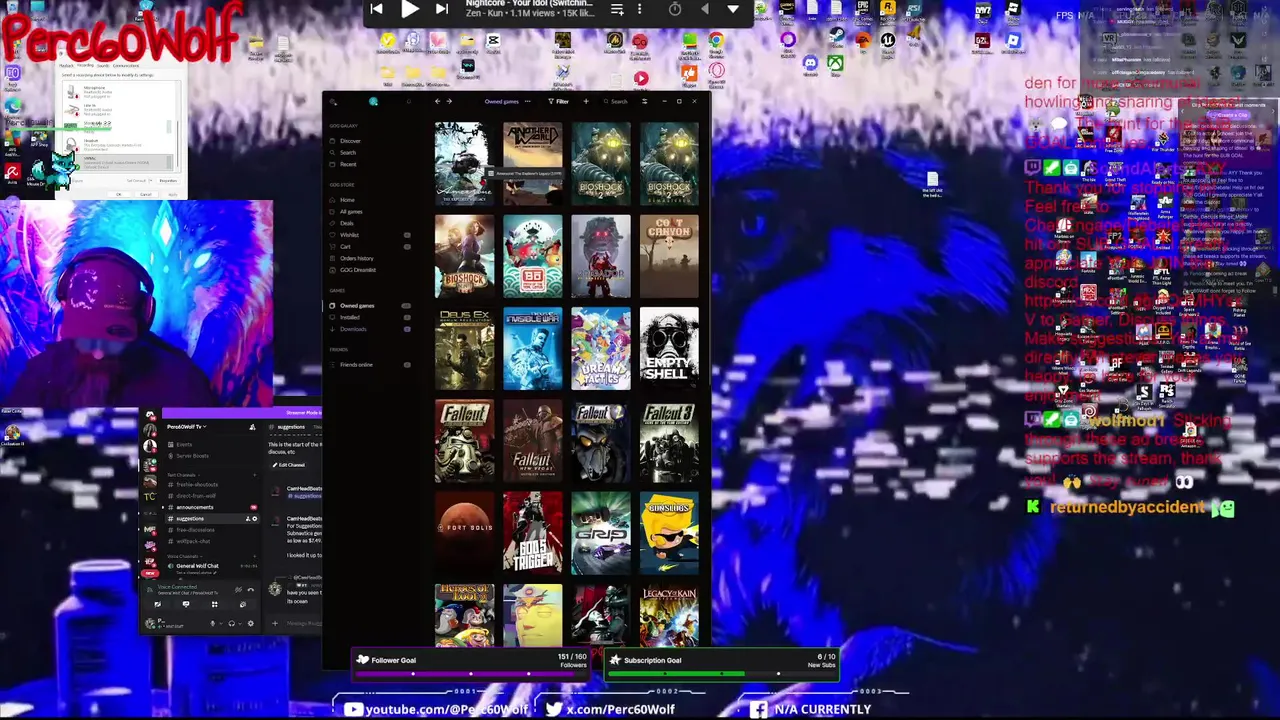Open Recent in GOG Galaxy sidebar
Viewport: 1280px width, 720px height.
click(x=341, y=164)
